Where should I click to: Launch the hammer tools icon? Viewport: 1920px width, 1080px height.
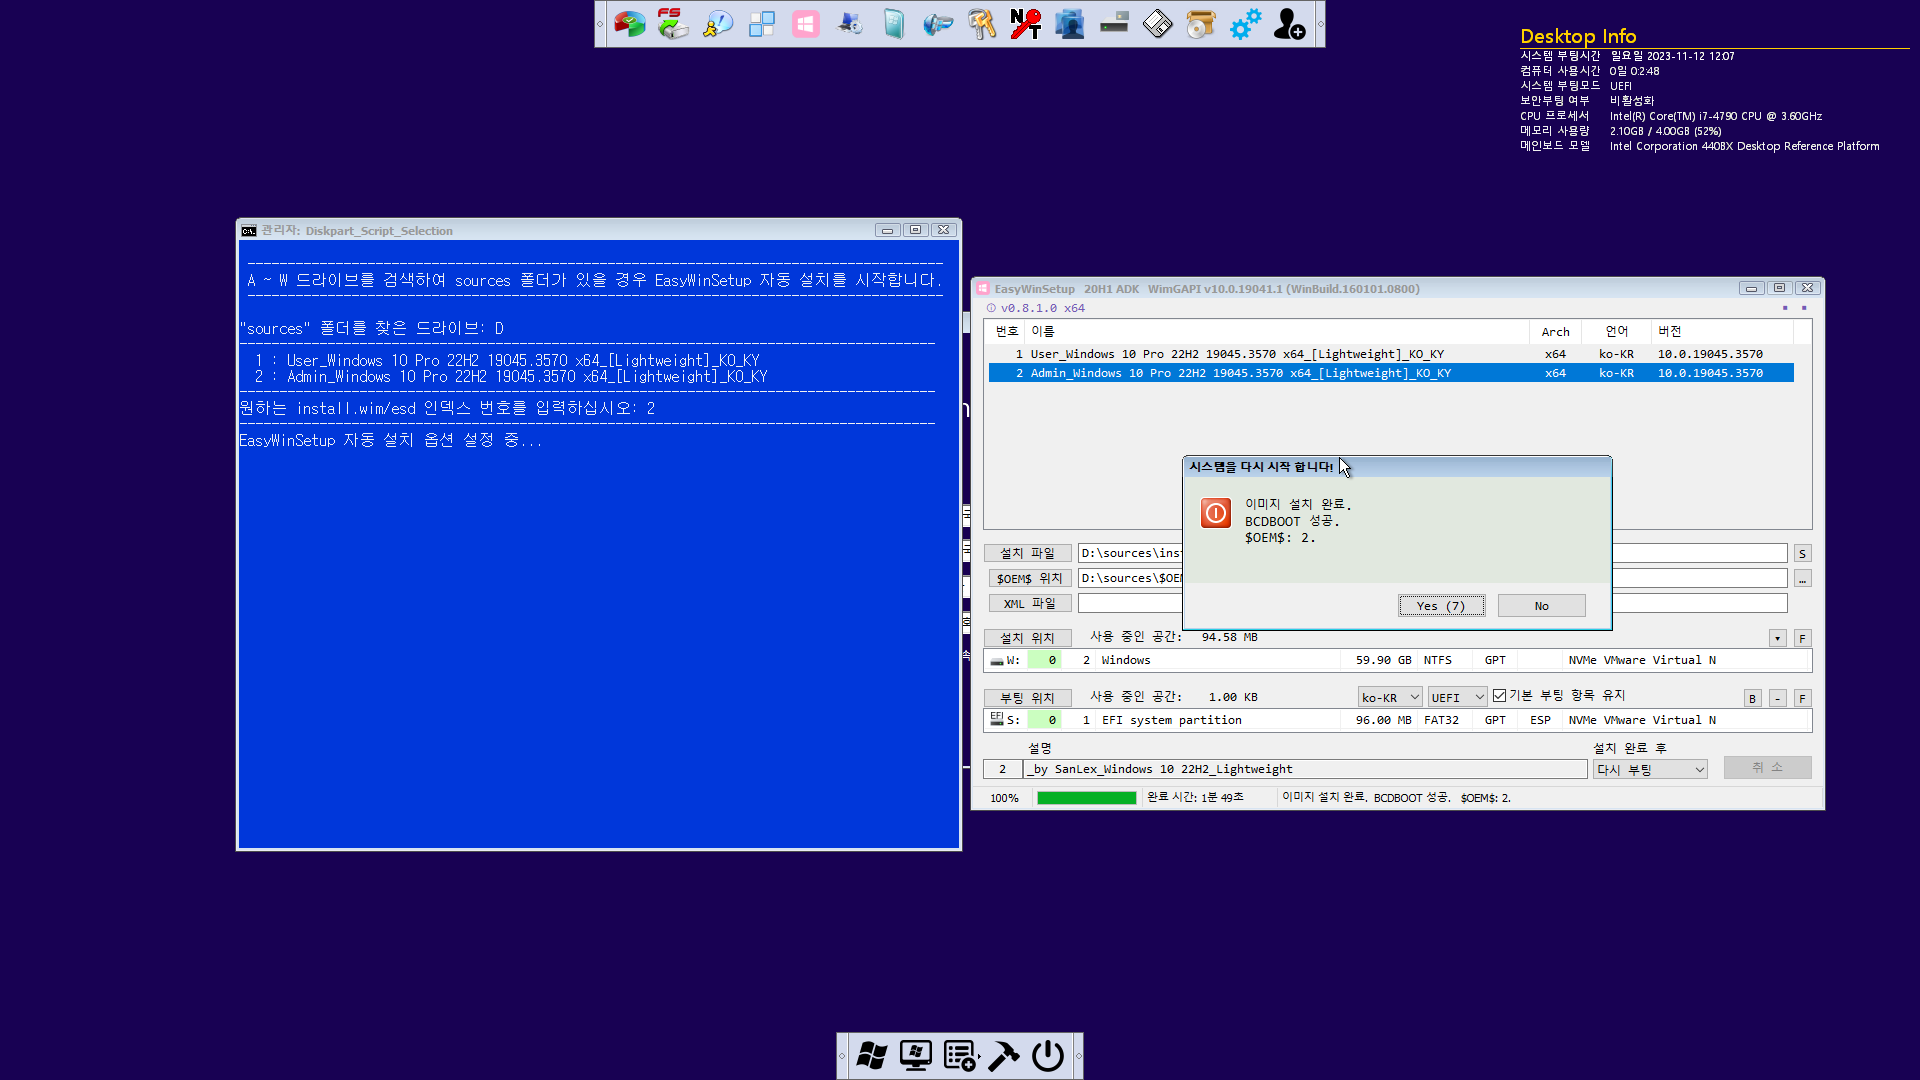point(1003,1055)
